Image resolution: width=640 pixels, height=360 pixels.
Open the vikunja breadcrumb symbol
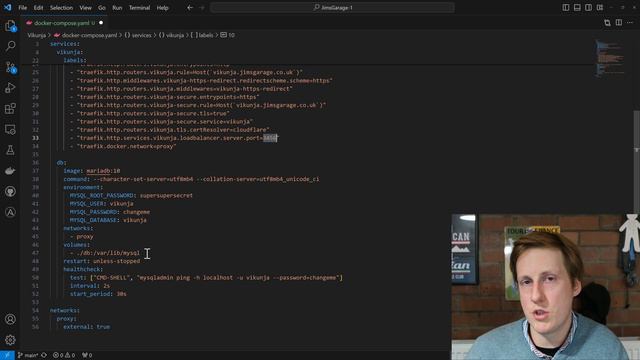pos(171,35)
